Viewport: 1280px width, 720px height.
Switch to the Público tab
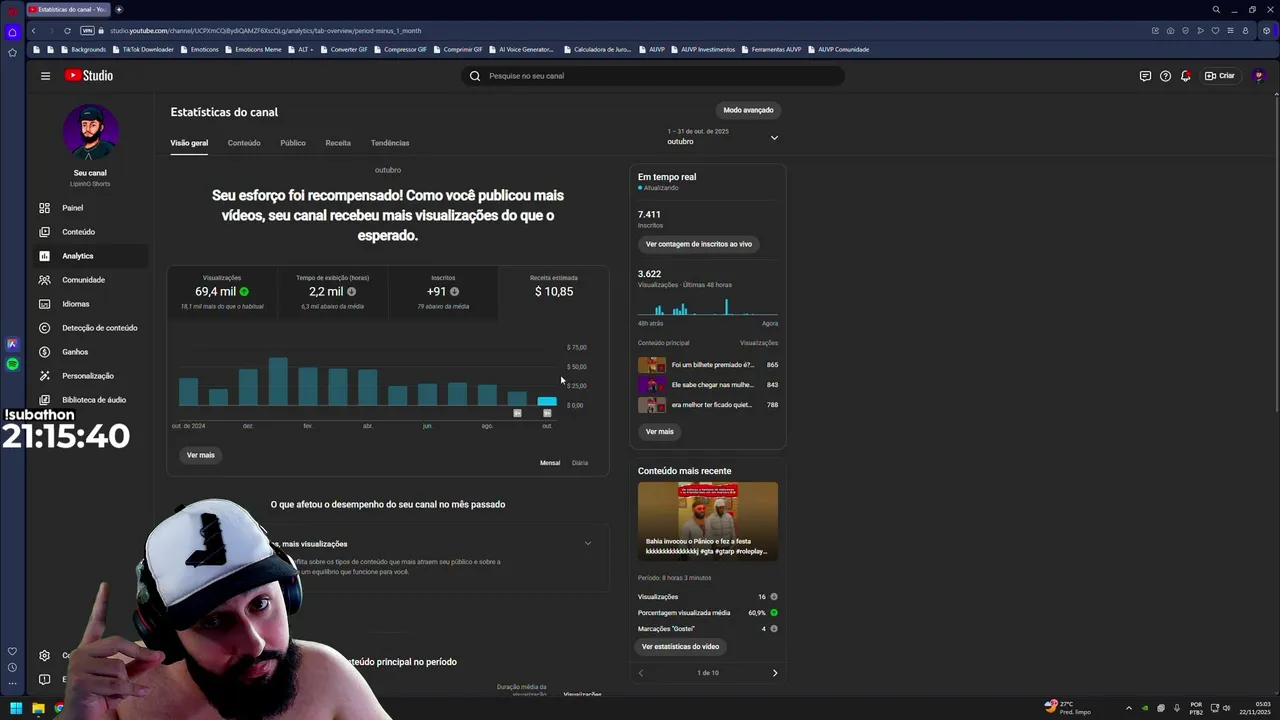tap(293, 143)
